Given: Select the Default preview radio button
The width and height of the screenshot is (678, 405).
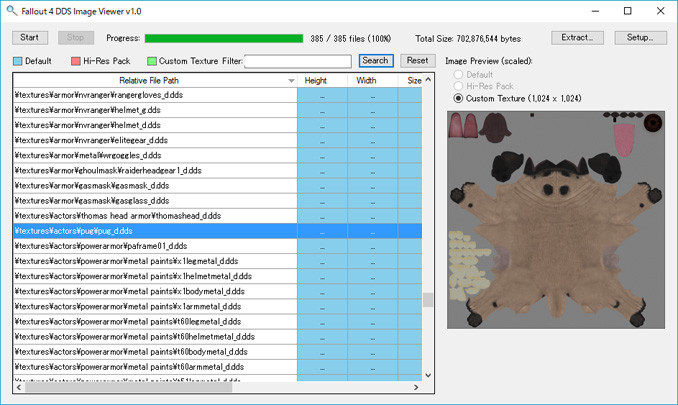Looking at the screenshot, I should coord(458,74).
